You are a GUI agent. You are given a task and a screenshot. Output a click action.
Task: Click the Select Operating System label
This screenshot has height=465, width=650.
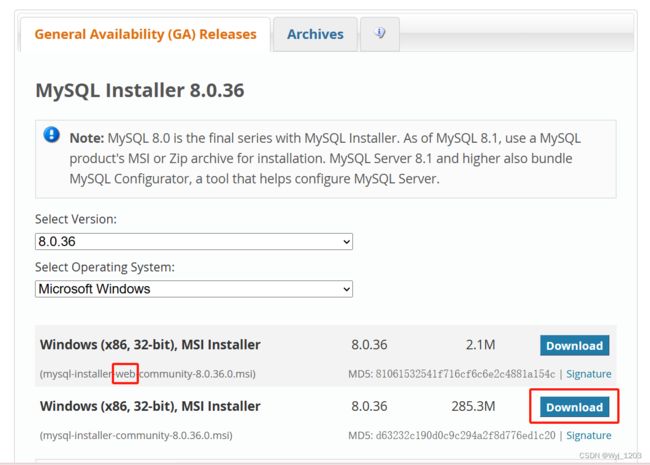tap(105, 267)
